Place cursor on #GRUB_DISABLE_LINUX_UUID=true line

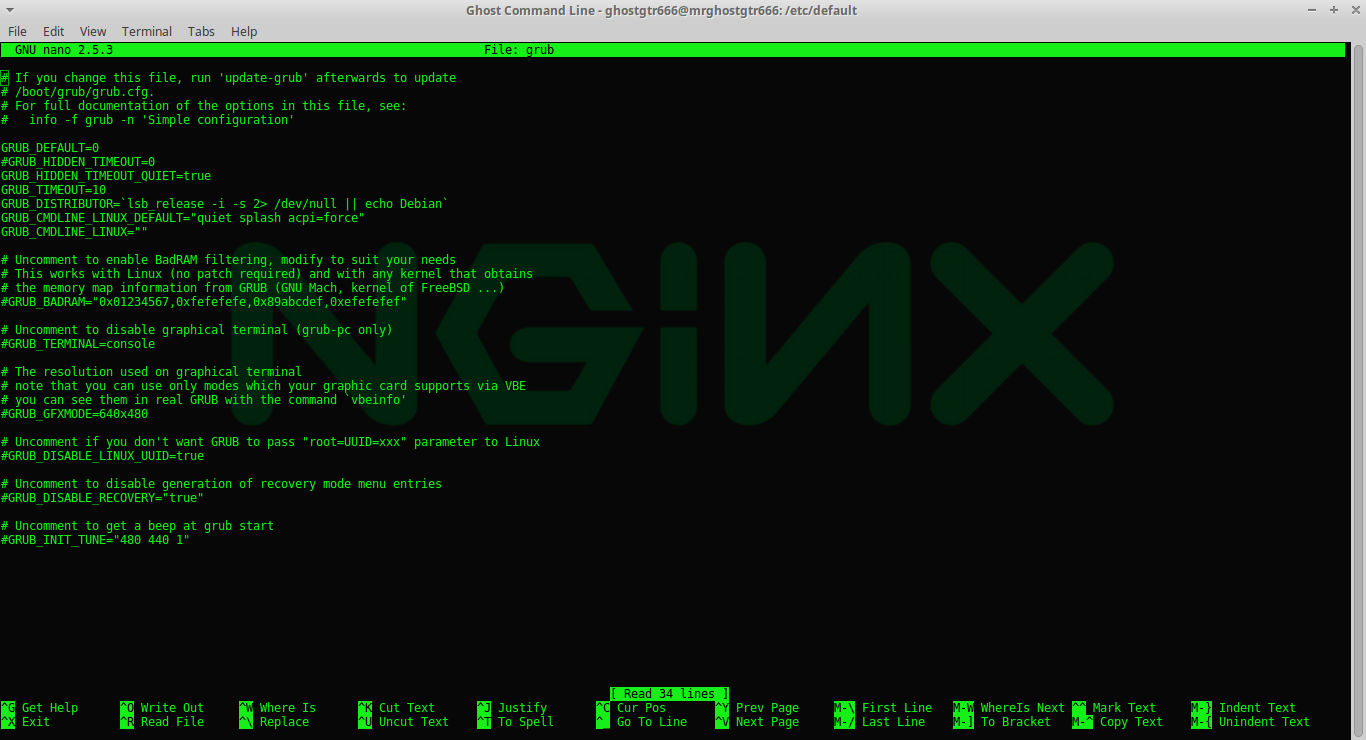point(103,456)
